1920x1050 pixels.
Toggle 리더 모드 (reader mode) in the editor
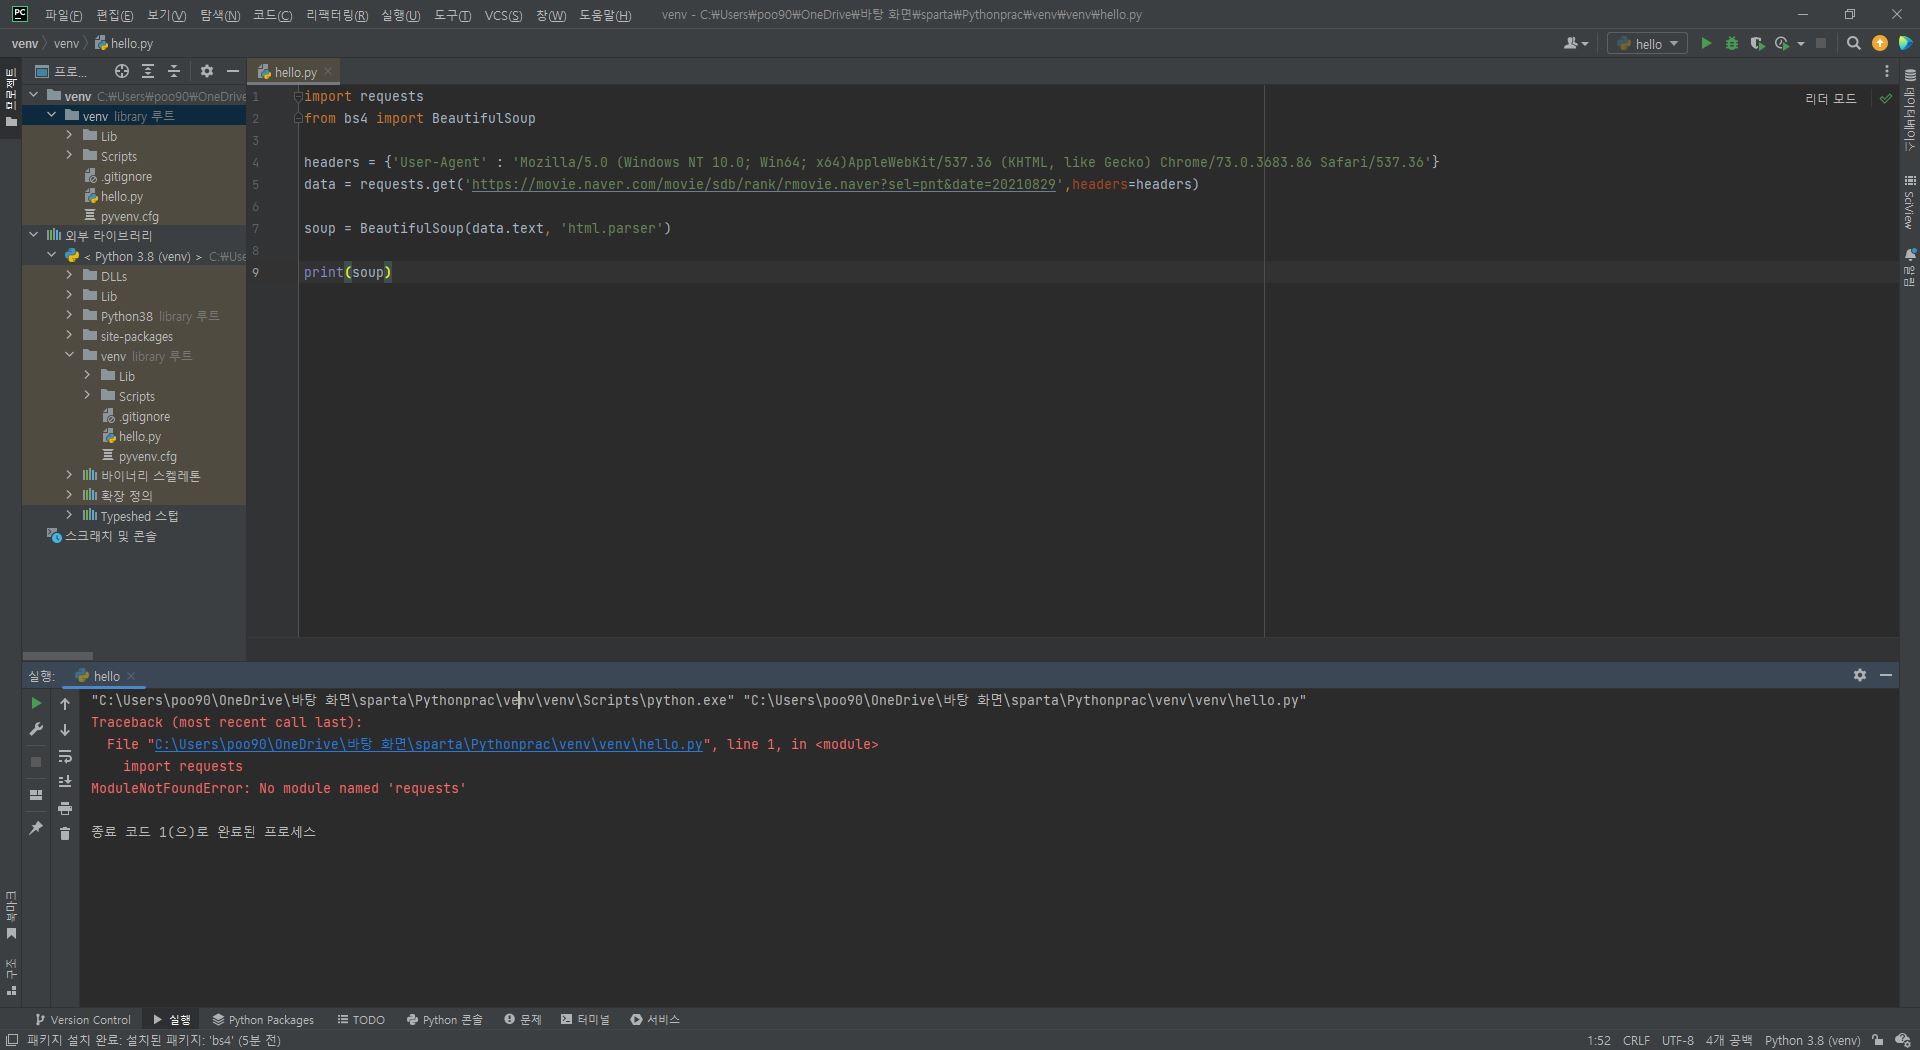pyautogui.click(x=1831, y=98)
